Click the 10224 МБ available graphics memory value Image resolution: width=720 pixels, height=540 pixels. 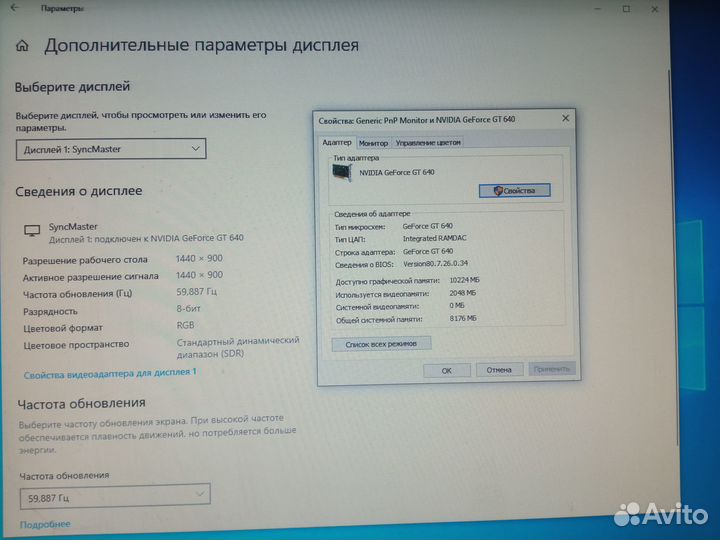click(x=464, y=280)
